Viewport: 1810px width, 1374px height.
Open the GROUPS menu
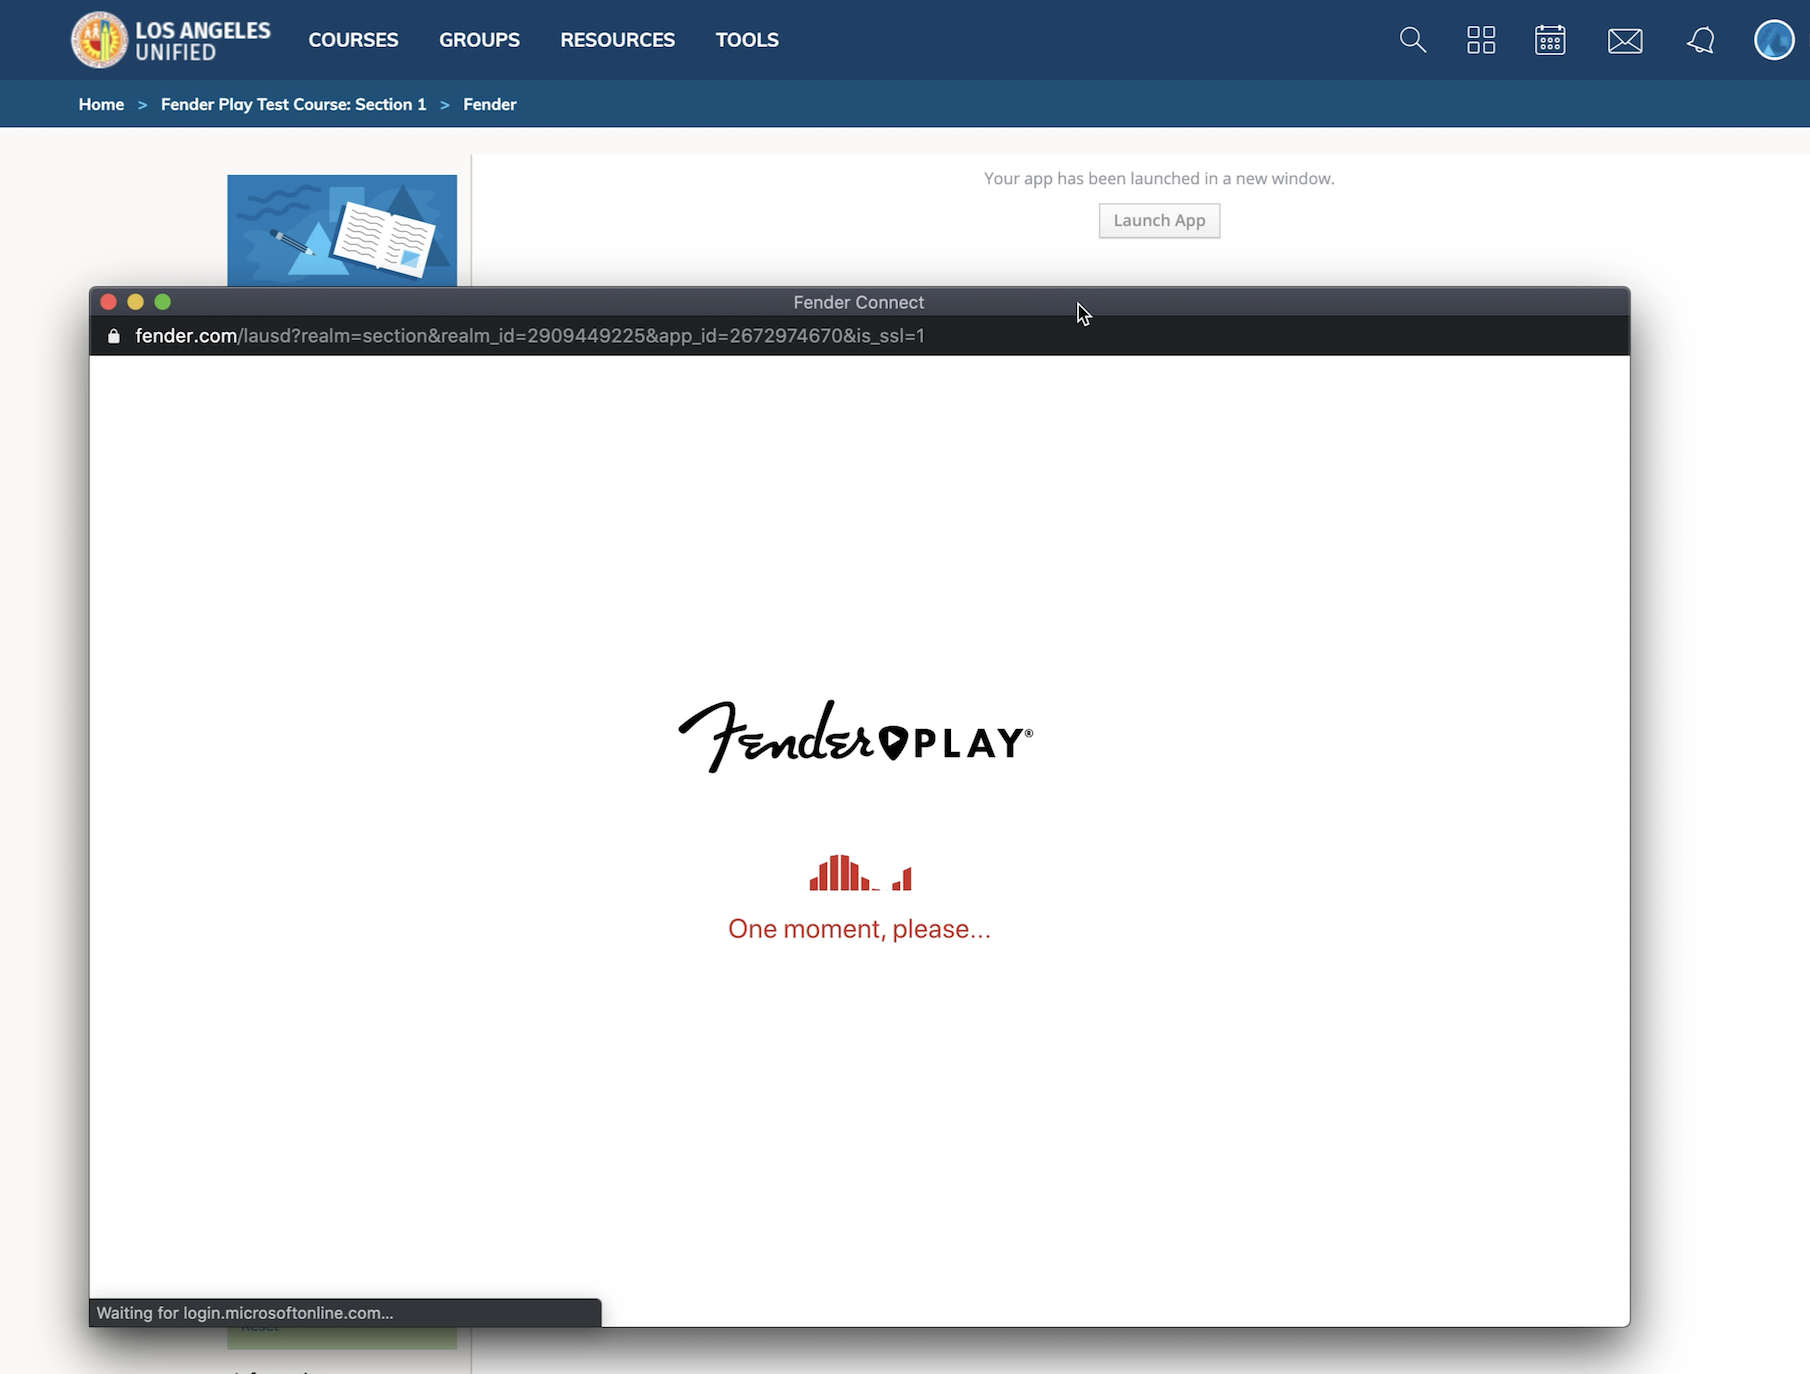[479, 40]
